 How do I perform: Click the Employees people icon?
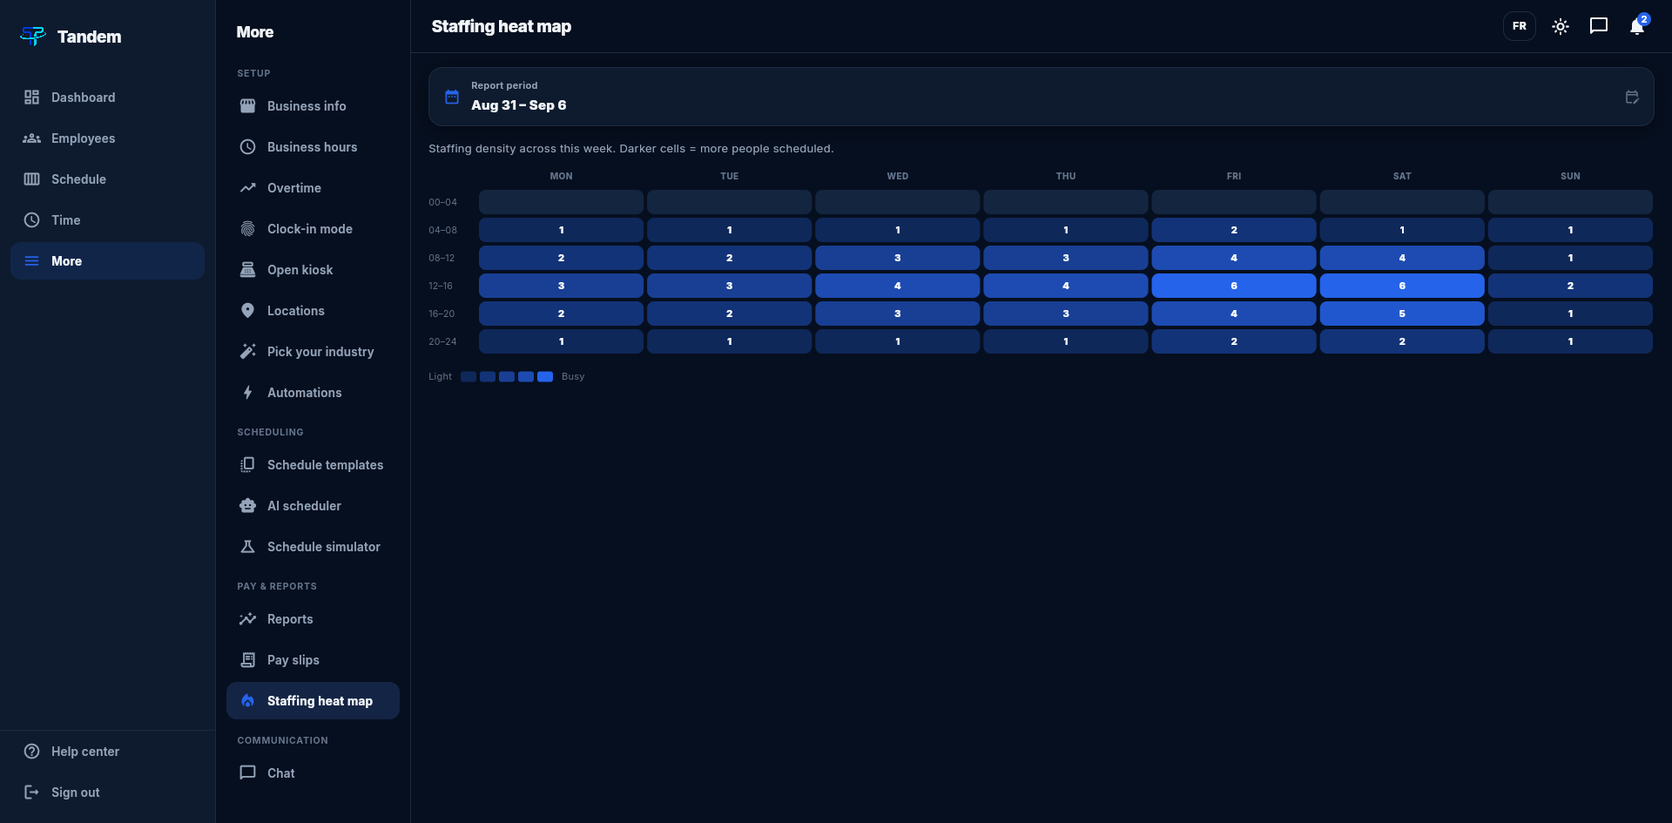[x=32, y=138]
